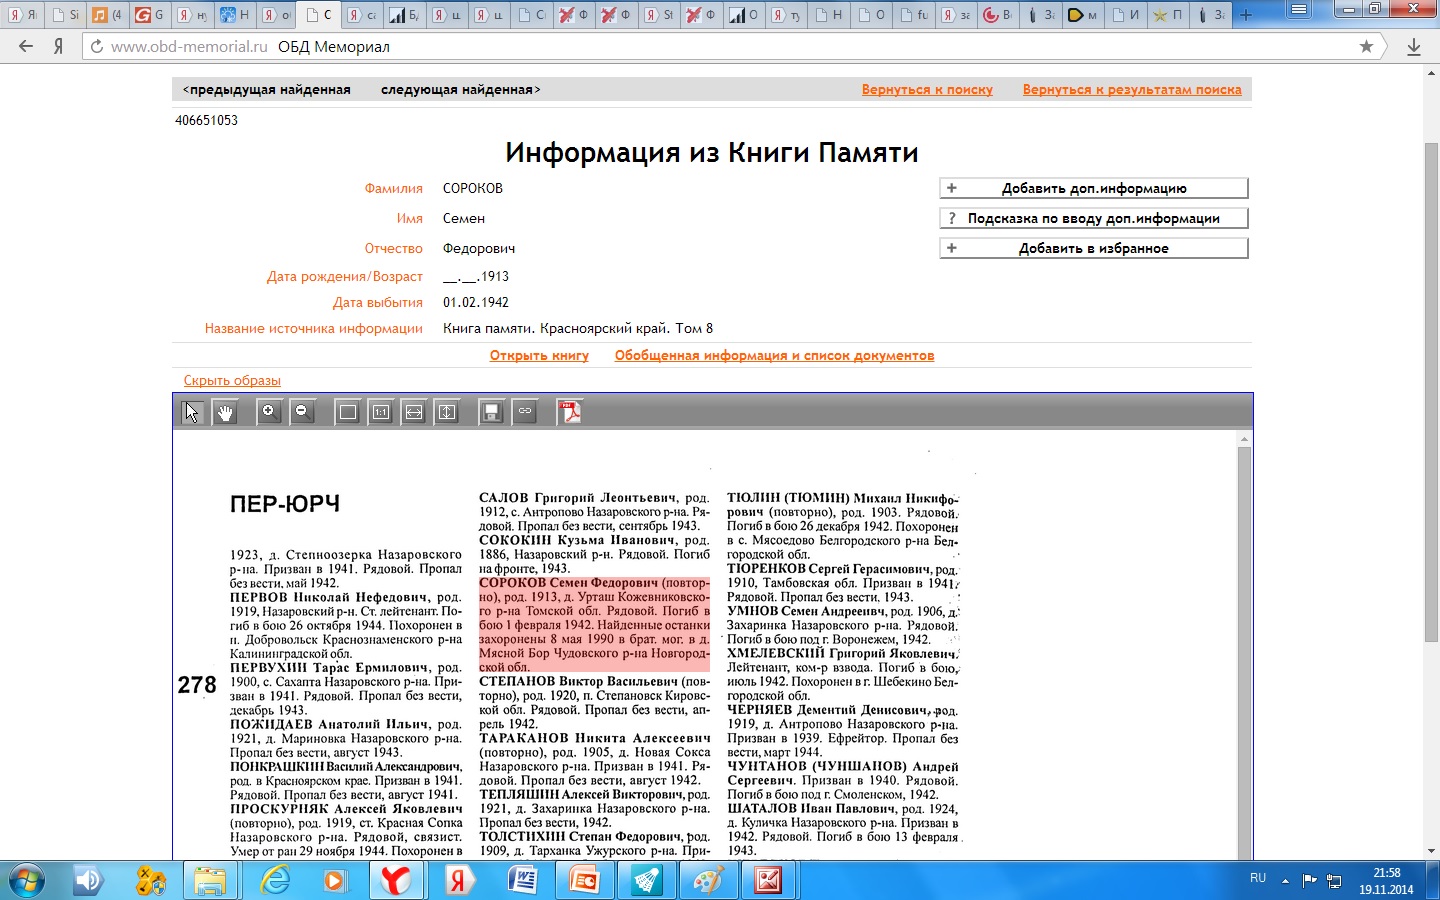
Task: Export the page via PDF icon
Action: pyautogui.click(x=570, y=412)
